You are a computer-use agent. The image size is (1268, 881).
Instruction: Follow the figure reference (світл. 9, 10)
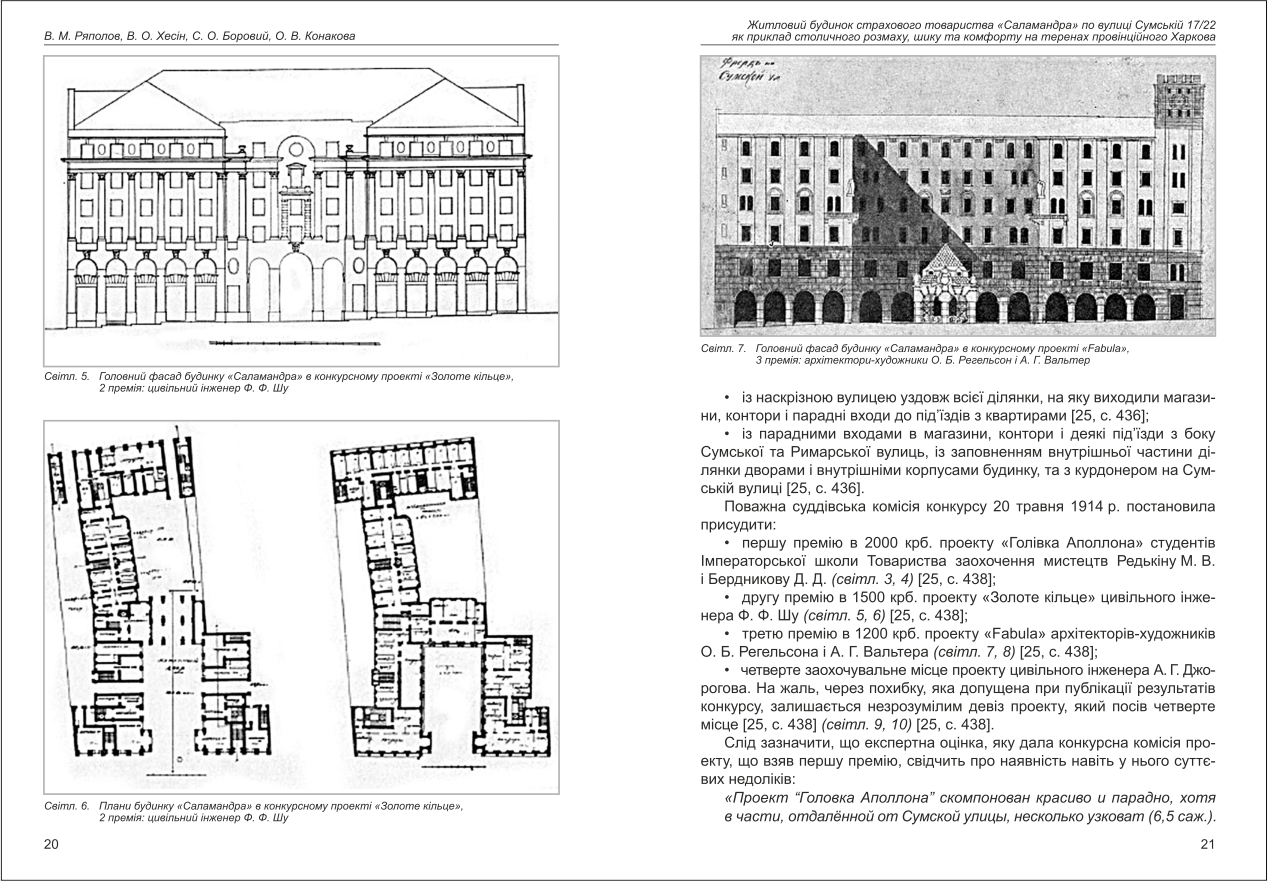(875, 723)
